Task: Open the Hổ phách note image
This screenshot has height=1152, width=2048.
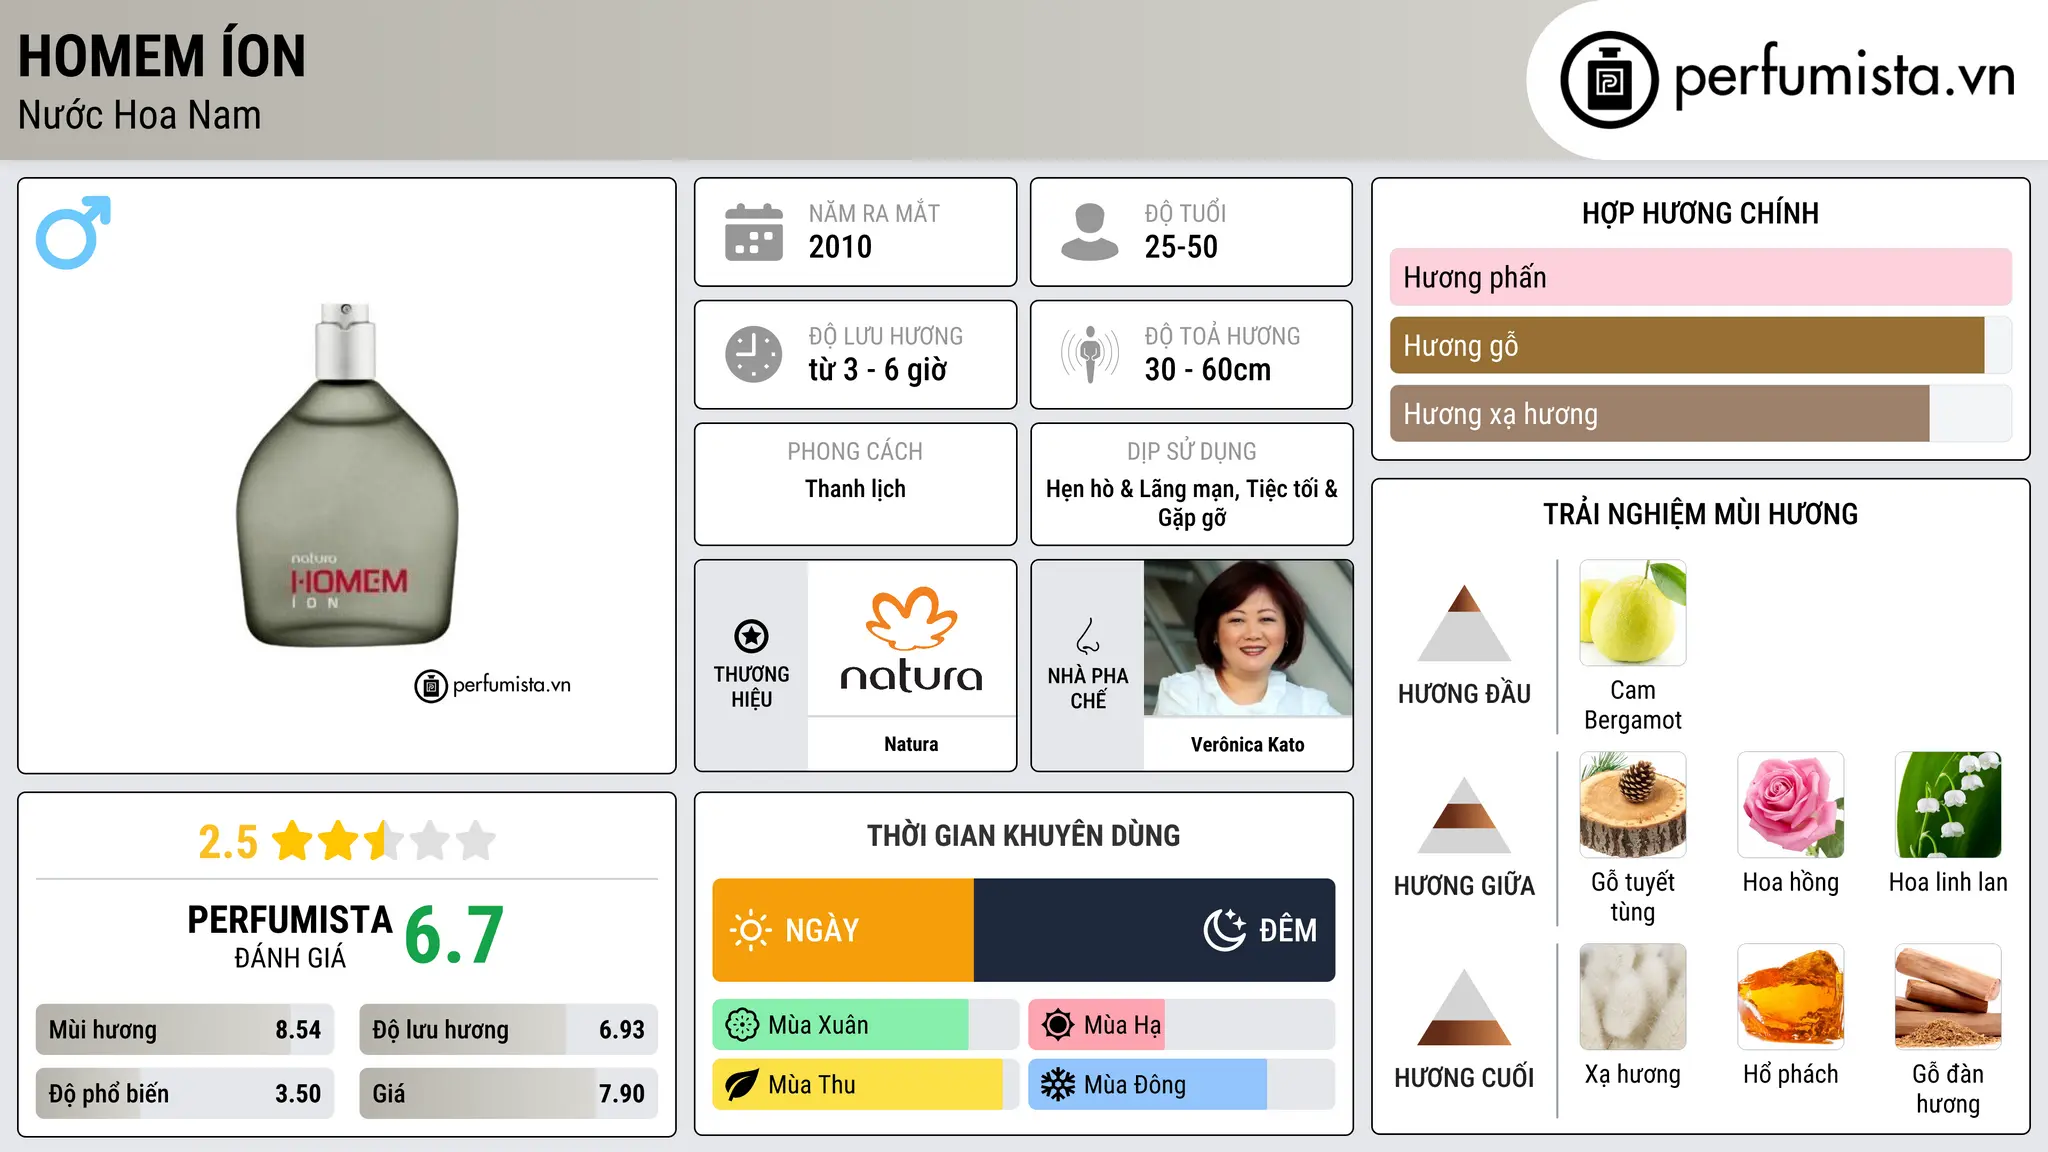Action: pyautogui.click(x=1791, y=997)
